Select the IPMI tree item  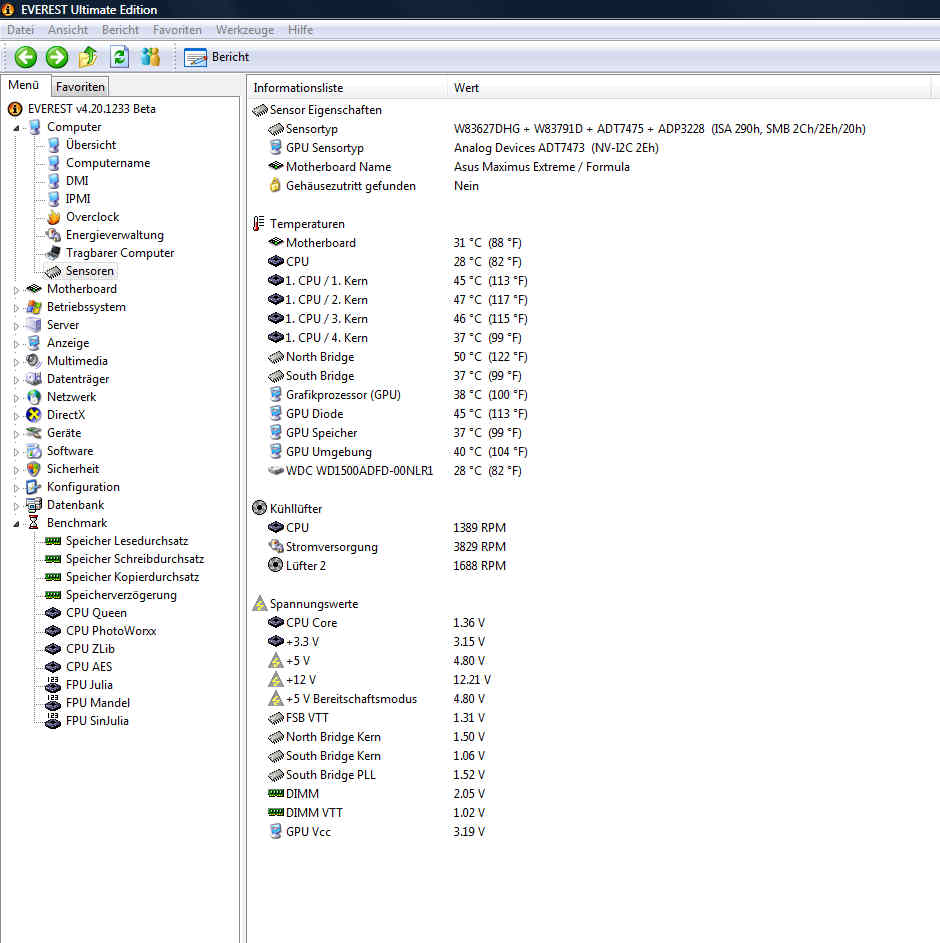coord(78,199)
